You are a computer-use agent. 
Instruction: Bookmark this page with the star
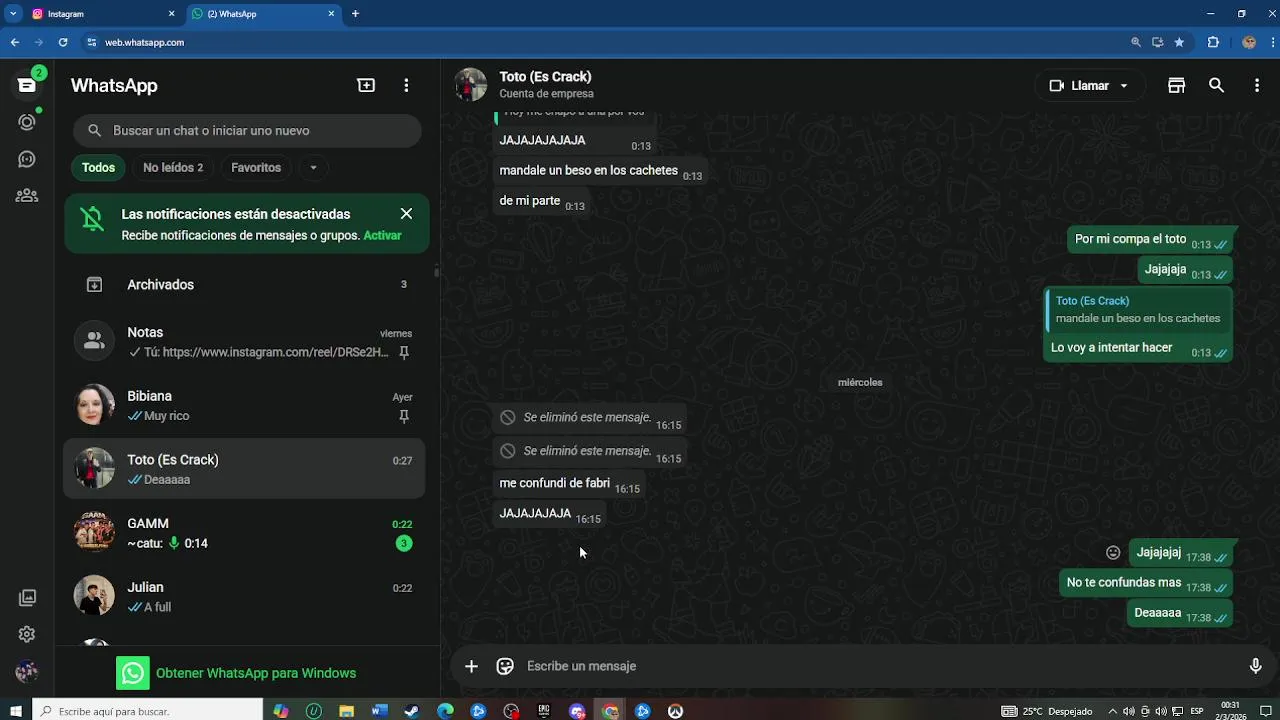pyautogui.click(x=1179, y=42)
